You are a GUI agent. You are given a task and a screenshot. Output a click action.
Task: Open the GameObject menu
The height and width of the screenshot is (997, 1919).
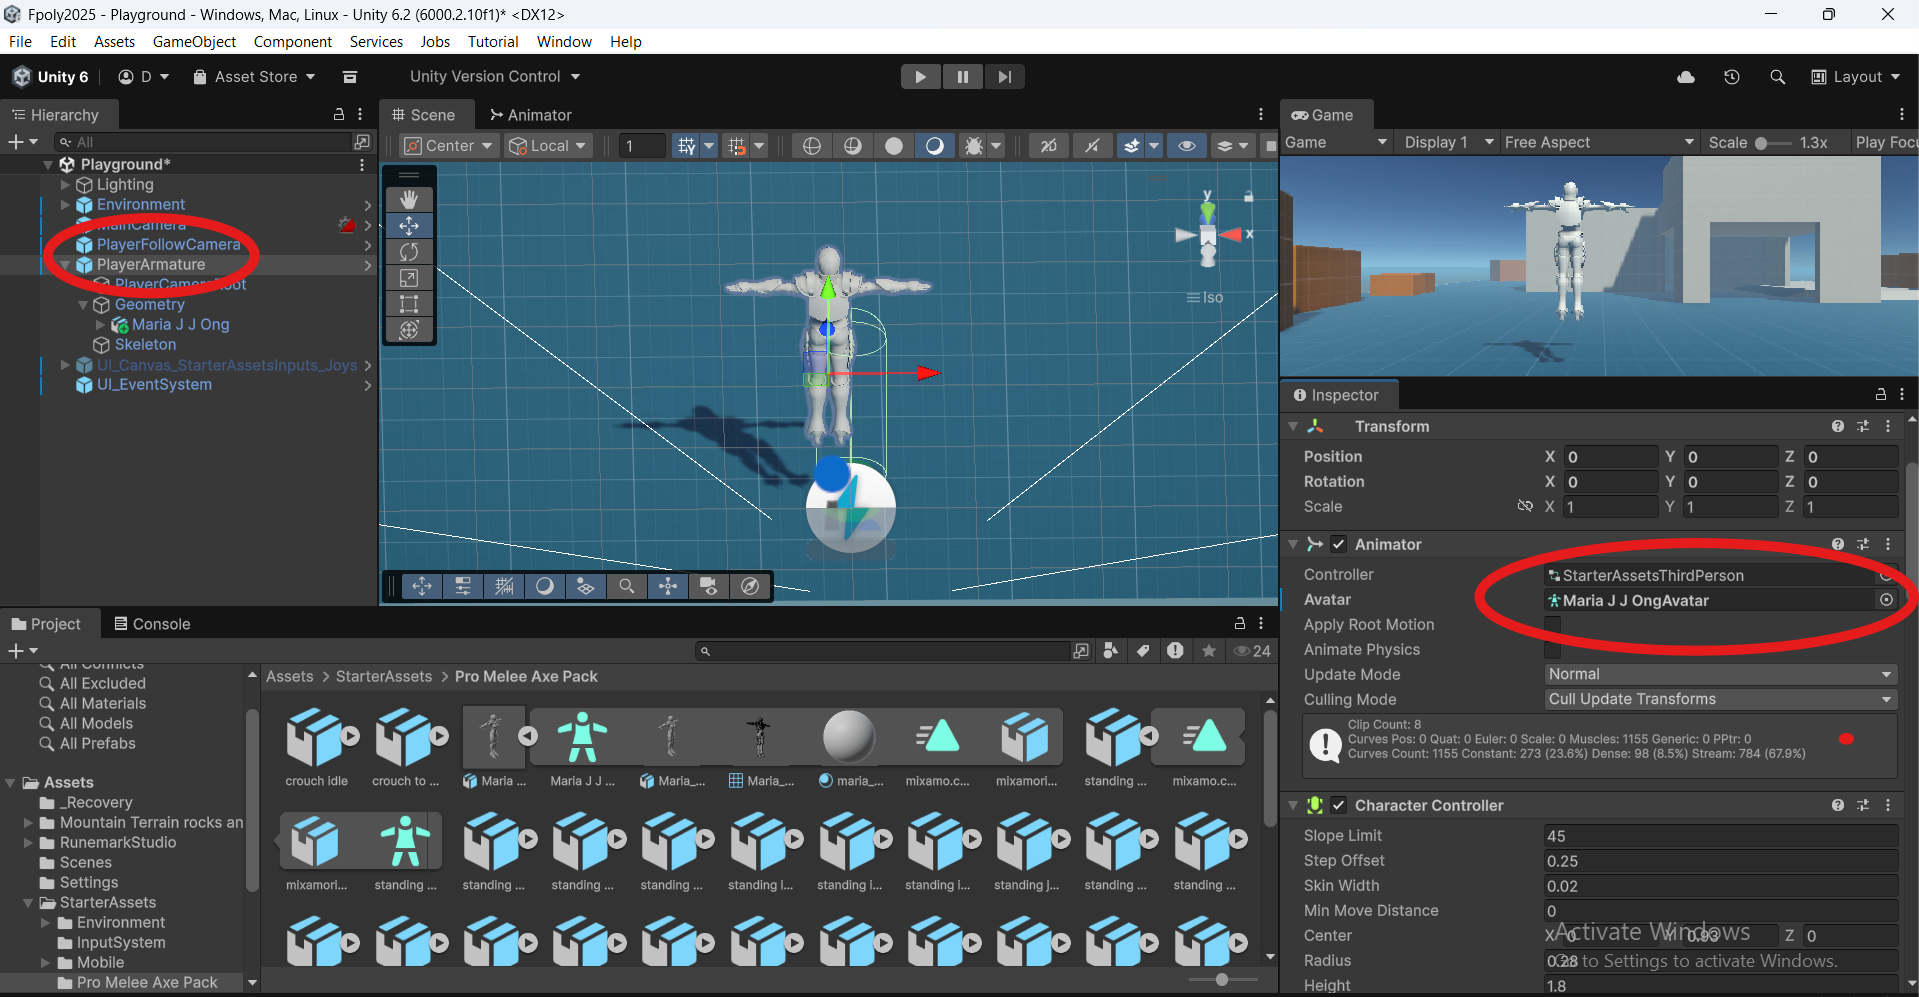[194, 41]
